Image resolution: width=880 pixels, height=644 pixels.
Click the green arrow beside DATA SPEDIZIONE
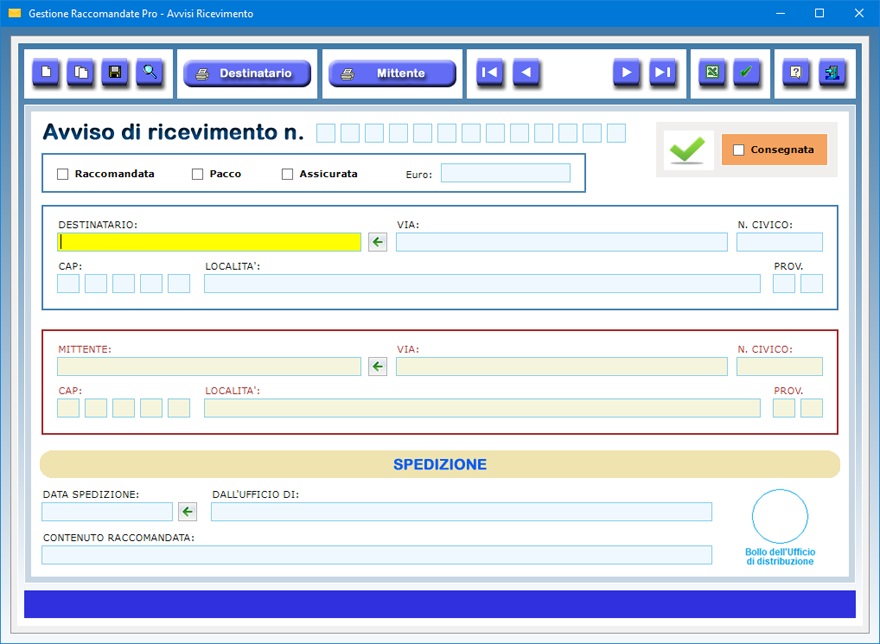click(187, 511)
